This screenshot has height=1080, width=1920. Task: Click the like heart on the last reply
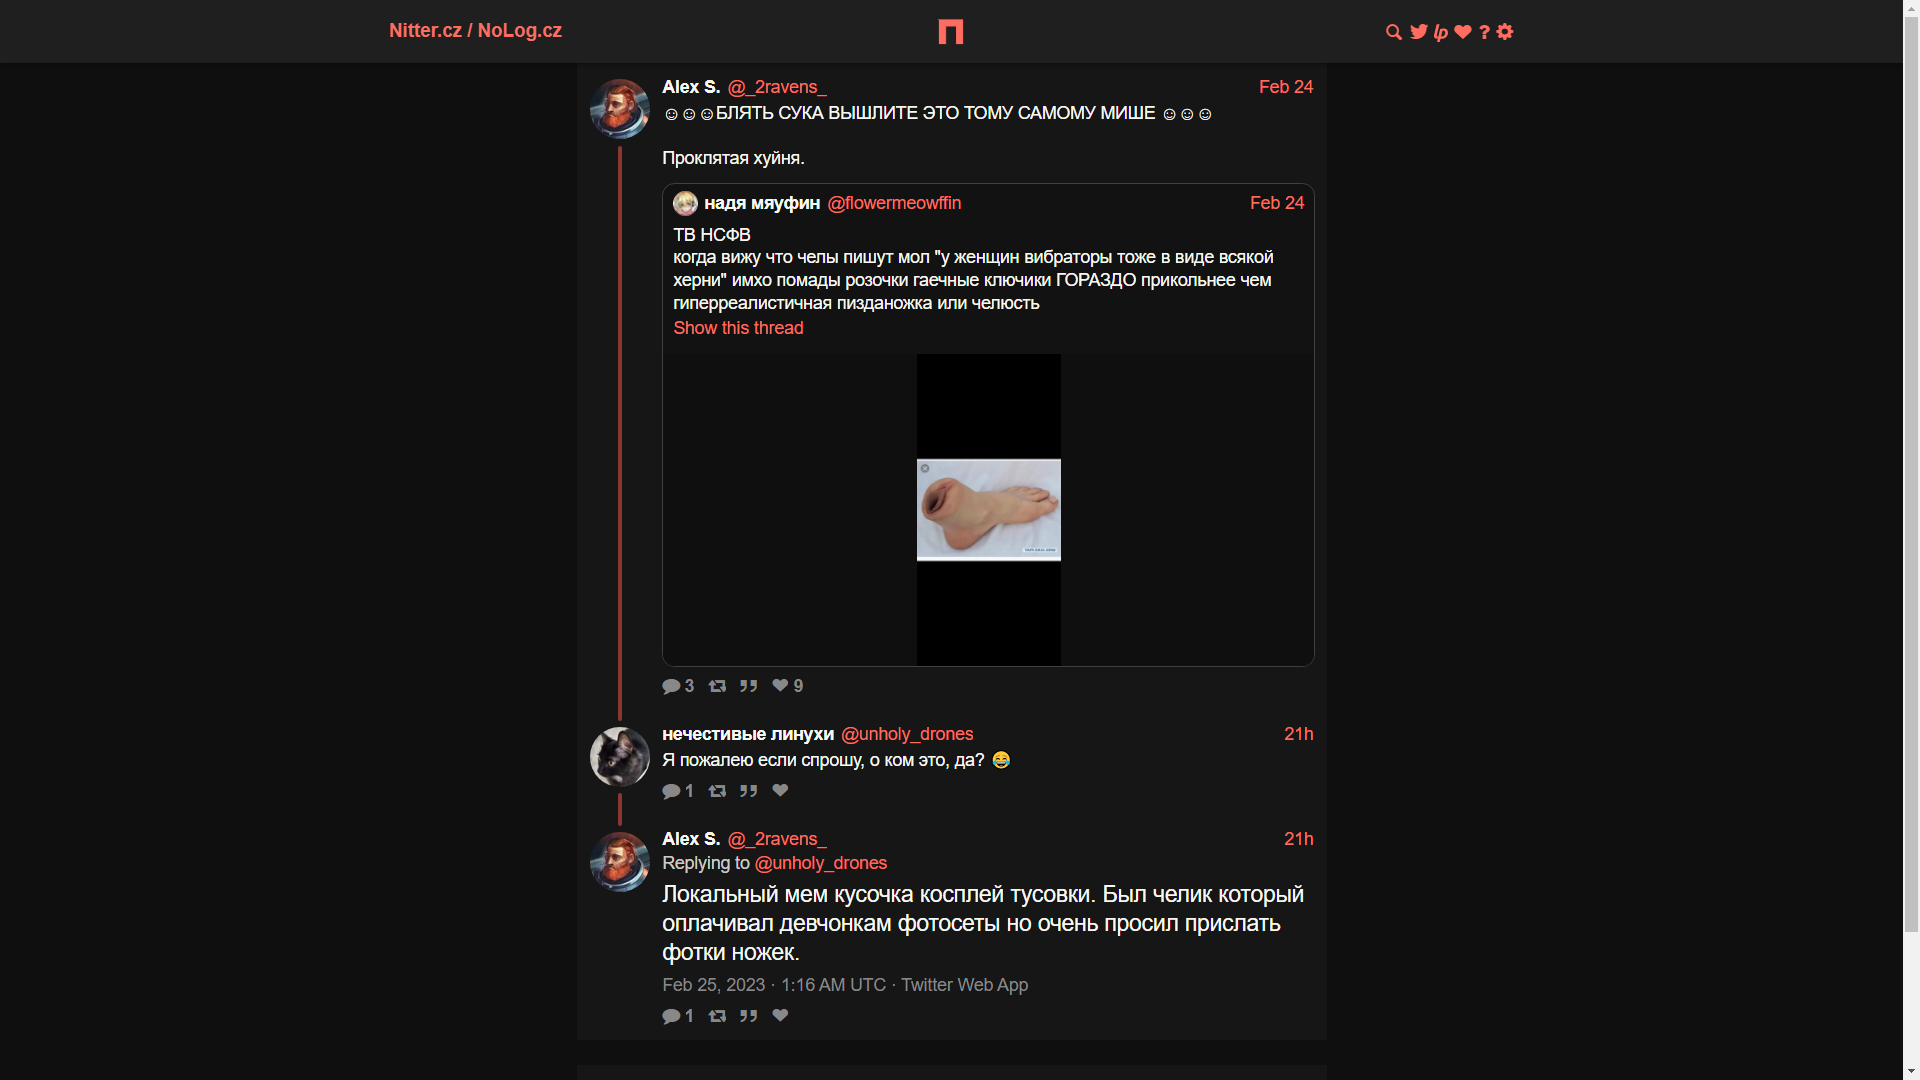tap(780, 1016)
